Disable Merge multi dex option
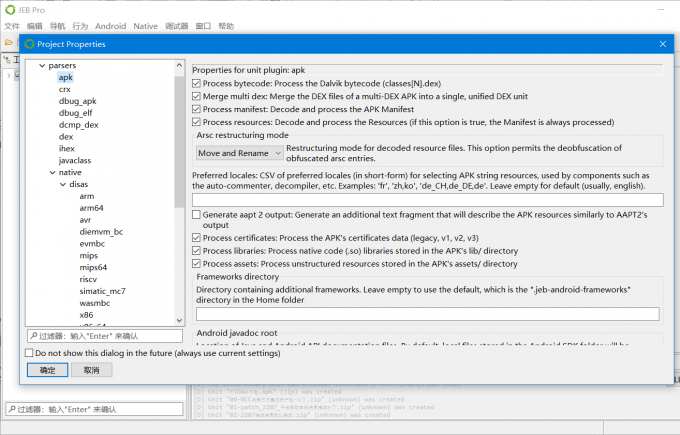The height and width of the screenshot is (435, 680). pos(196,97)
